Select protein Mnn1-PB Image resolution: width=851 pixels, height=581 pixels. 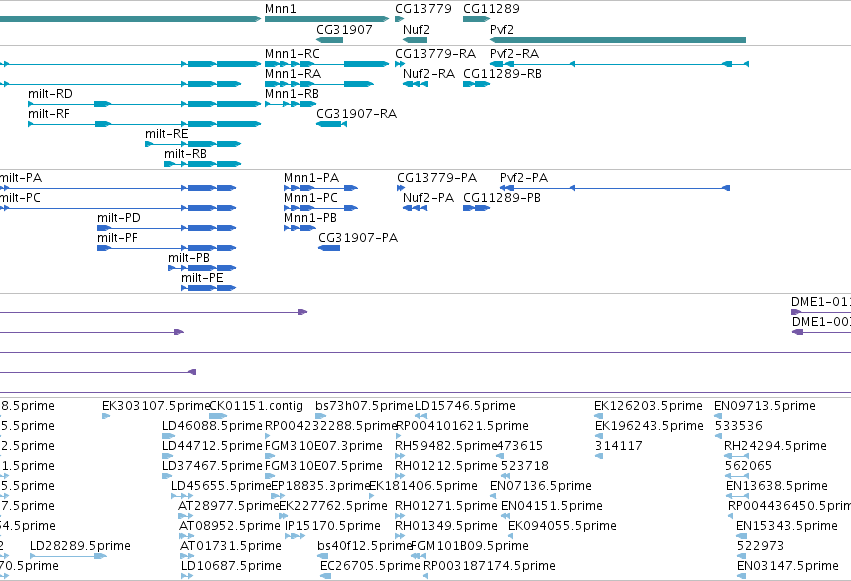(300, 228)
